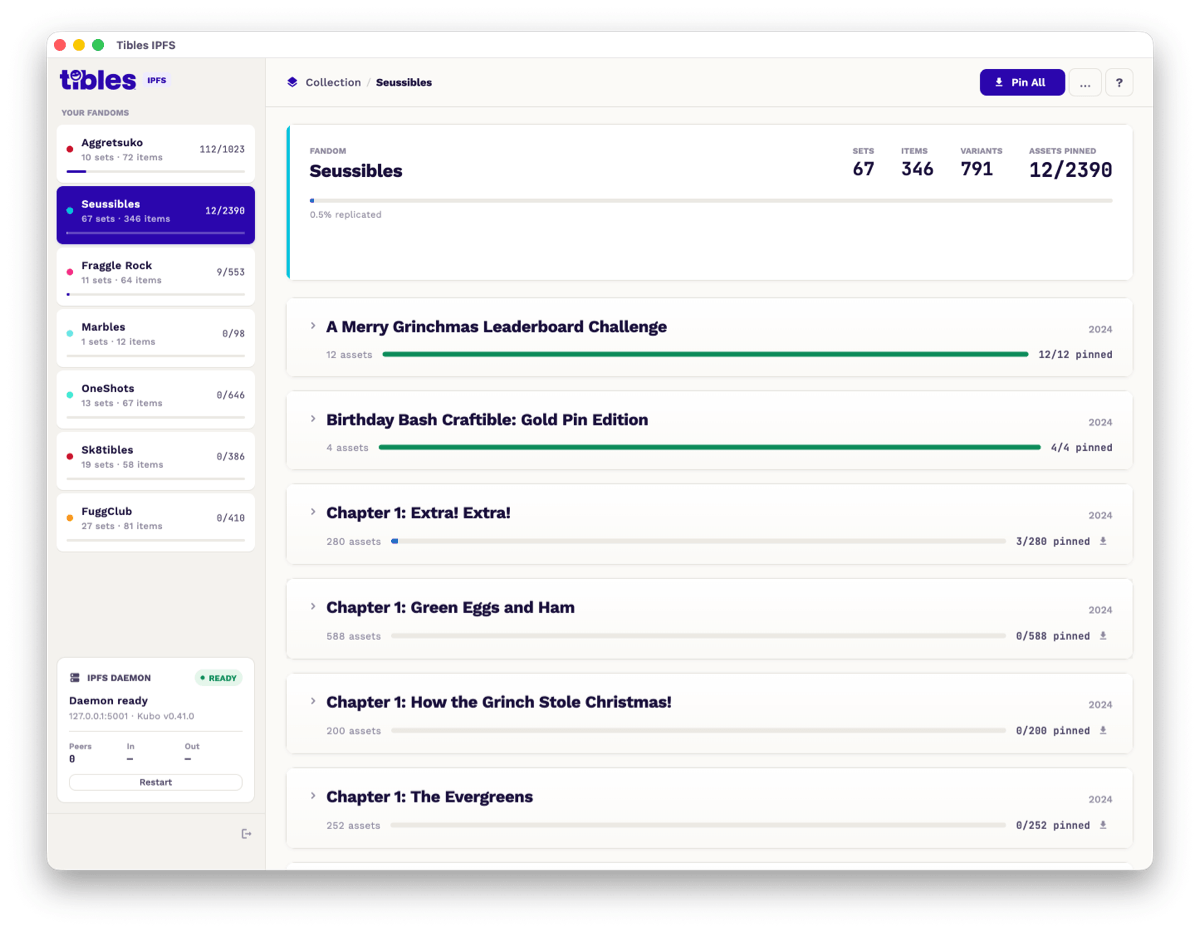Open the Sk8tibles fandom
Viewport: 1200px width, 932px height.
point(156,461)
